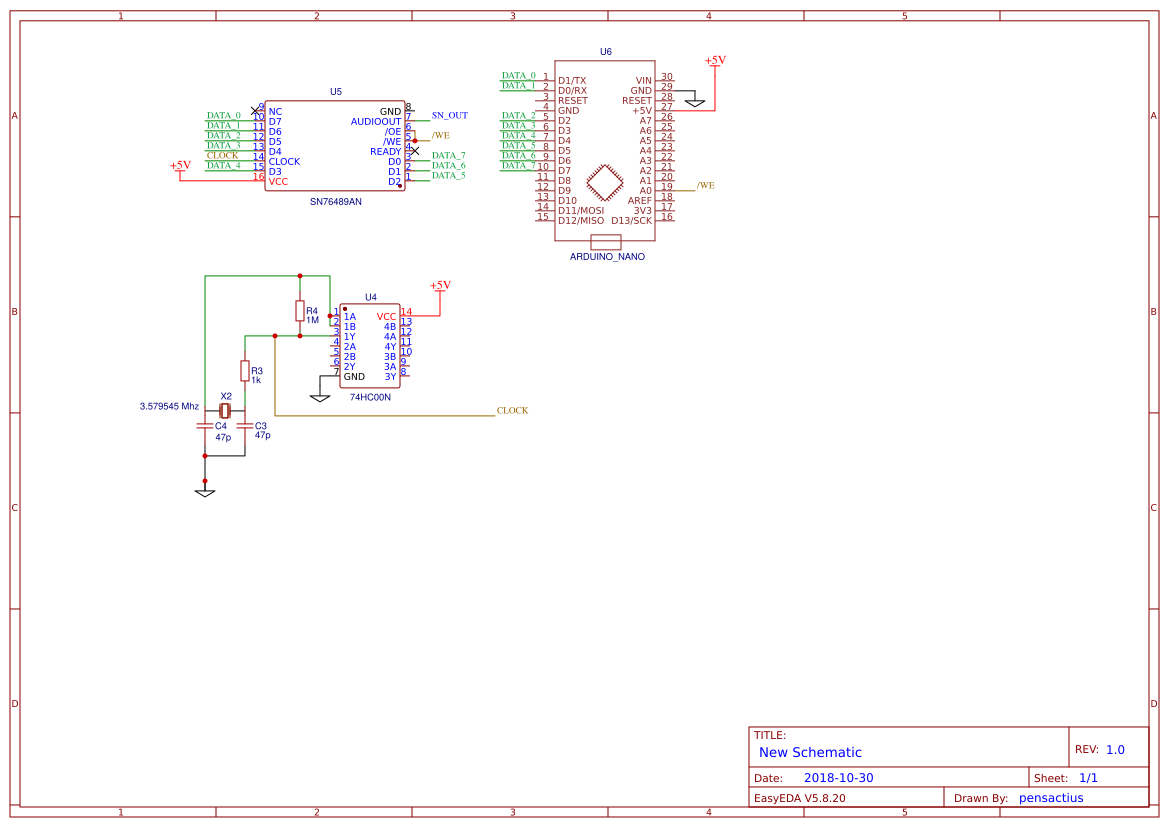The image size is (1169, 827).
Task: Select the +5V symbol left of U5 VCC
Action: (180, 167)
